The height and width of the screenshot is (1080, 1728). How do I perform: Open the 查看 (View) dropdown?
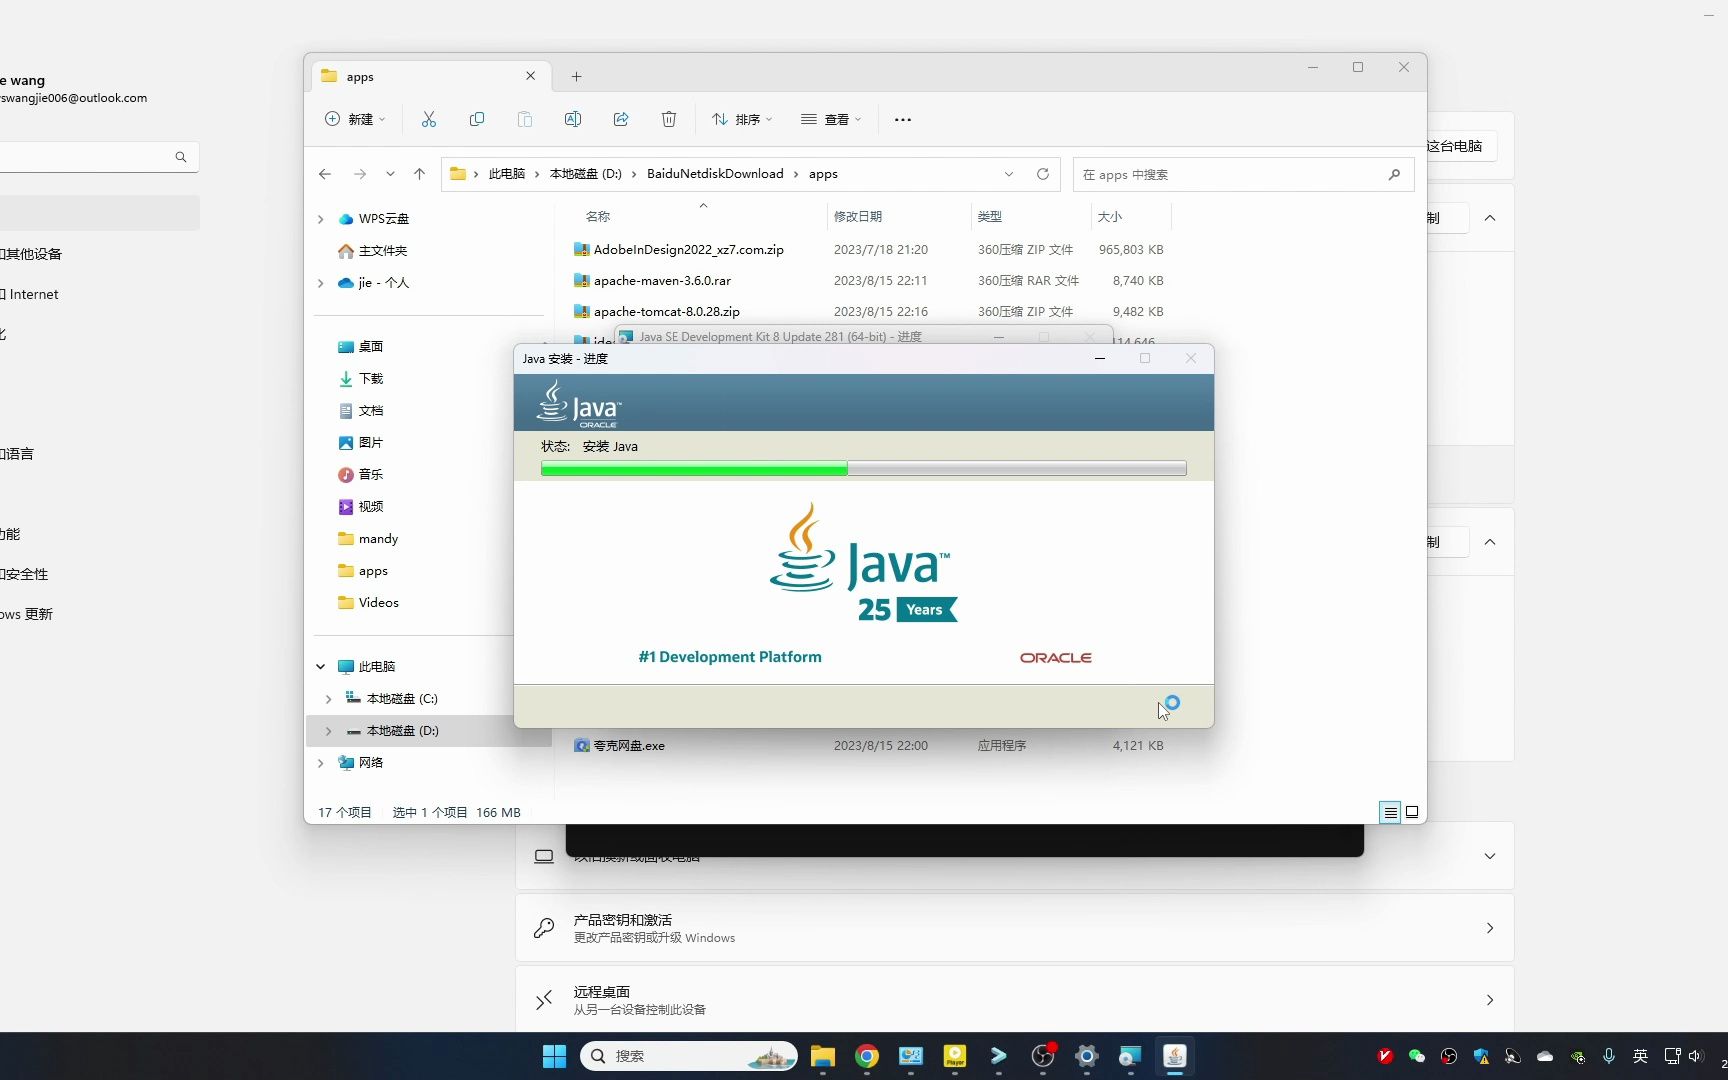pos(831,119)
